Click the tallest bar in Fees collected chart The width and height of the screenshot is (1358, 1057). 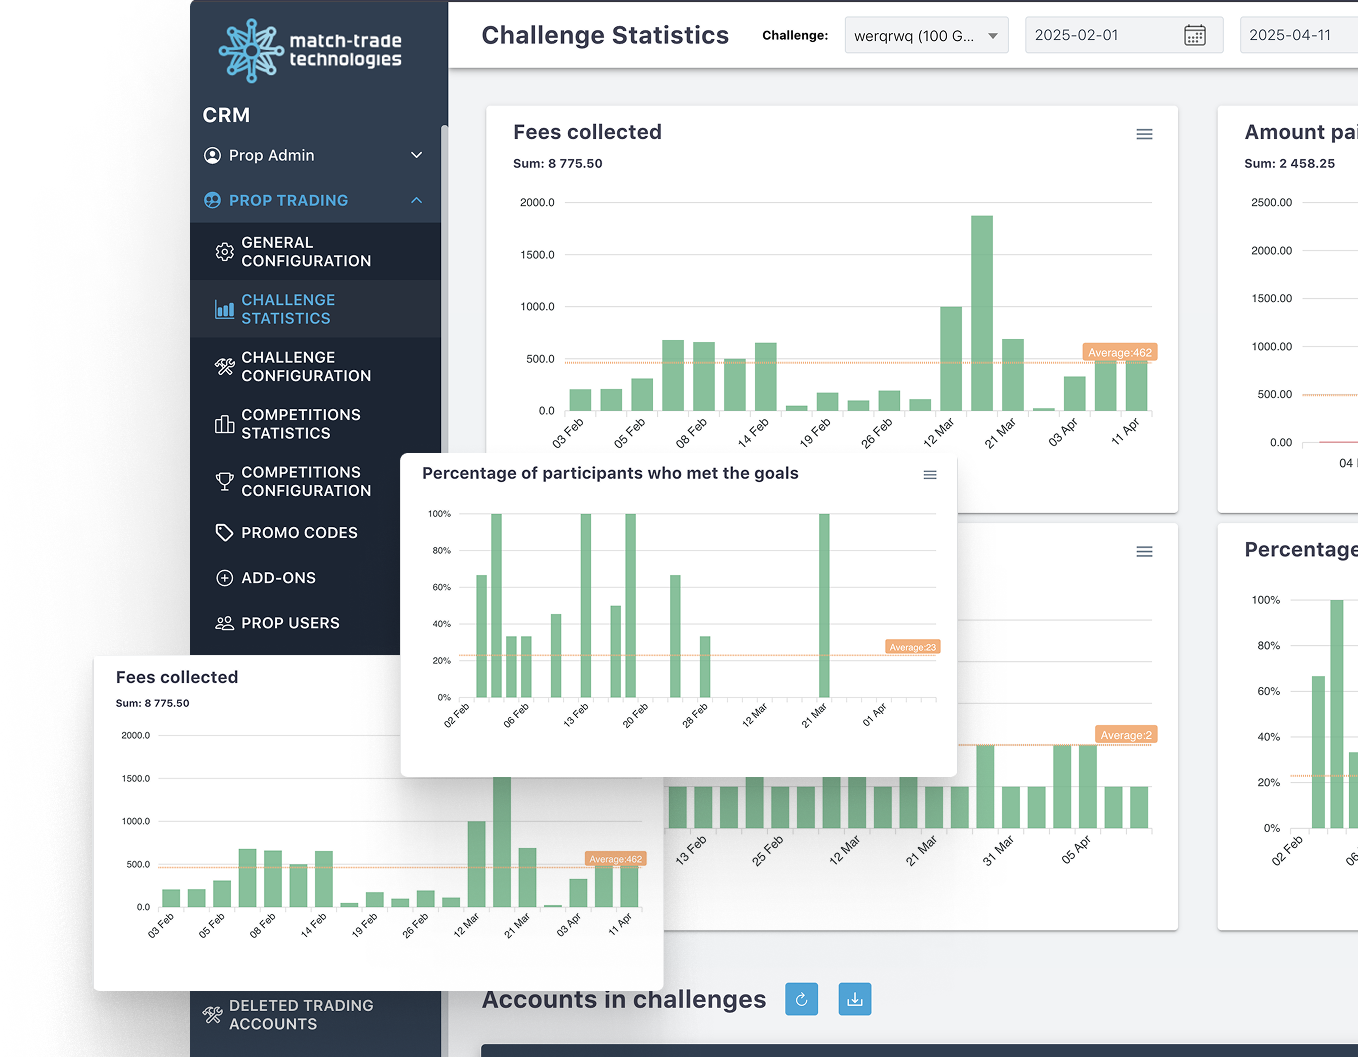coord(981,312)
